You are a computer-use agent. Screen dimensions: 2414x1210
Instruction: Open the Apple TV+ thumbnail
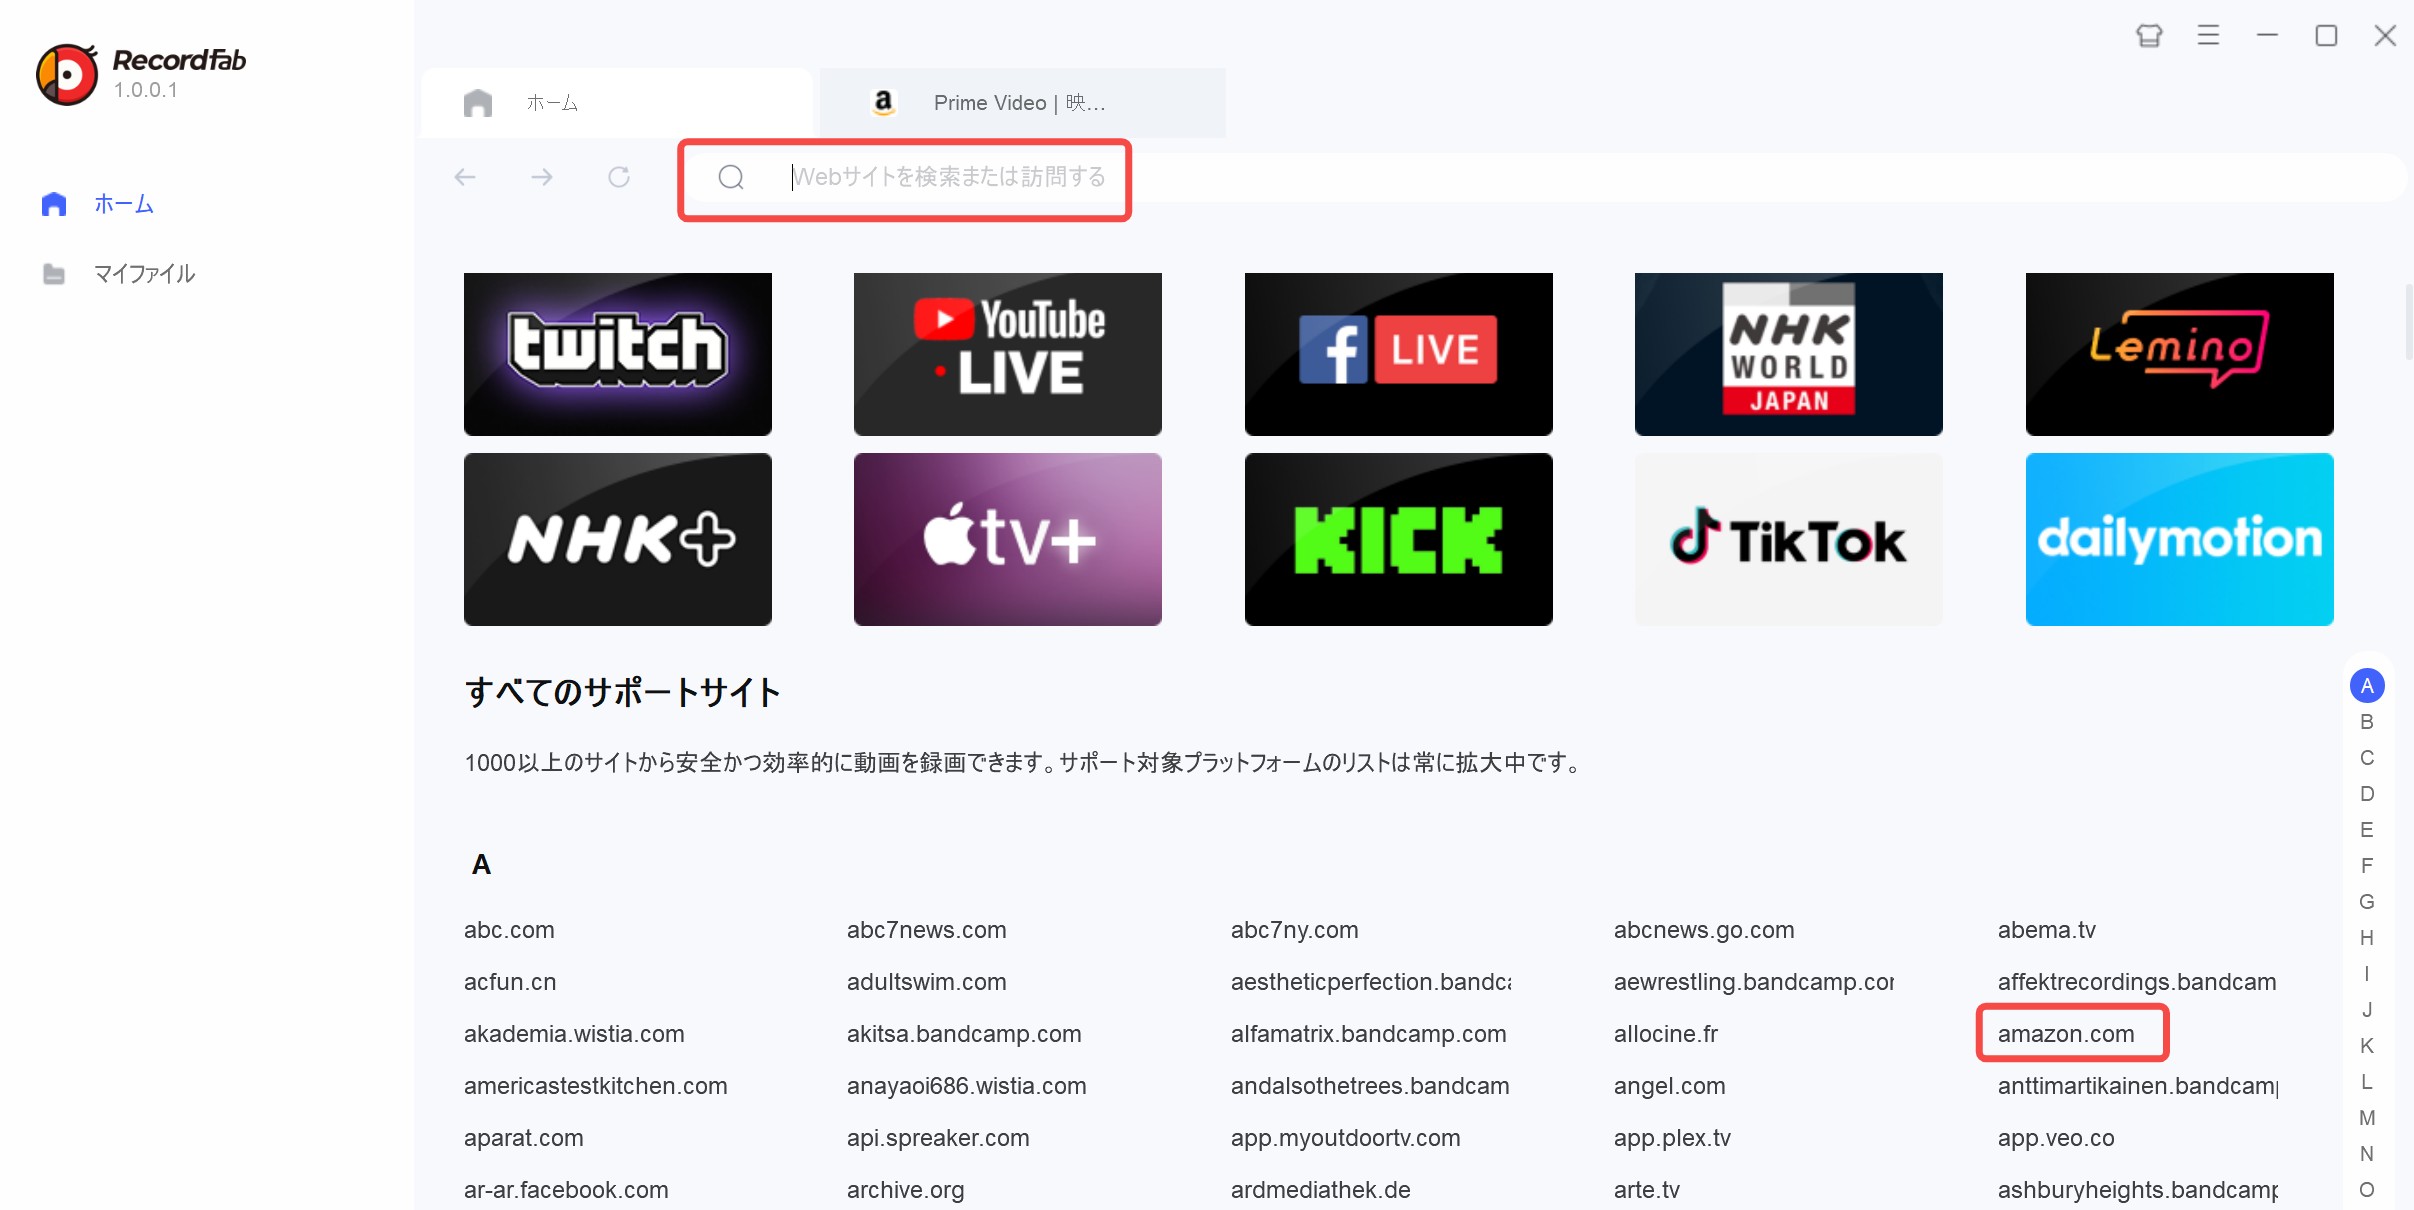click(1008, 539)
